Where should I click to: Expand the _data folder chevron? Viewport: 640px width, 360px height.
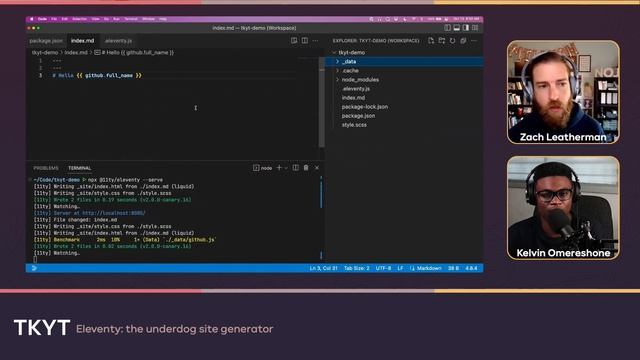338,62
